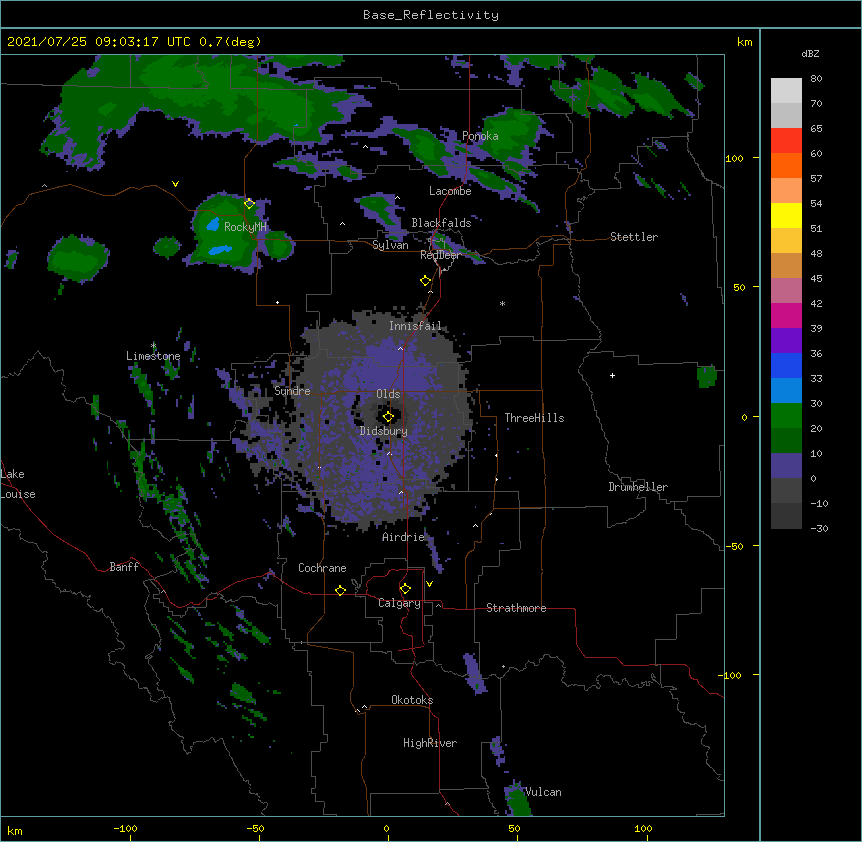Image resolution: width=862 pixels, height=842 pixels.
Task: Click the Calgary city label
Action: [x=399, y=603]
